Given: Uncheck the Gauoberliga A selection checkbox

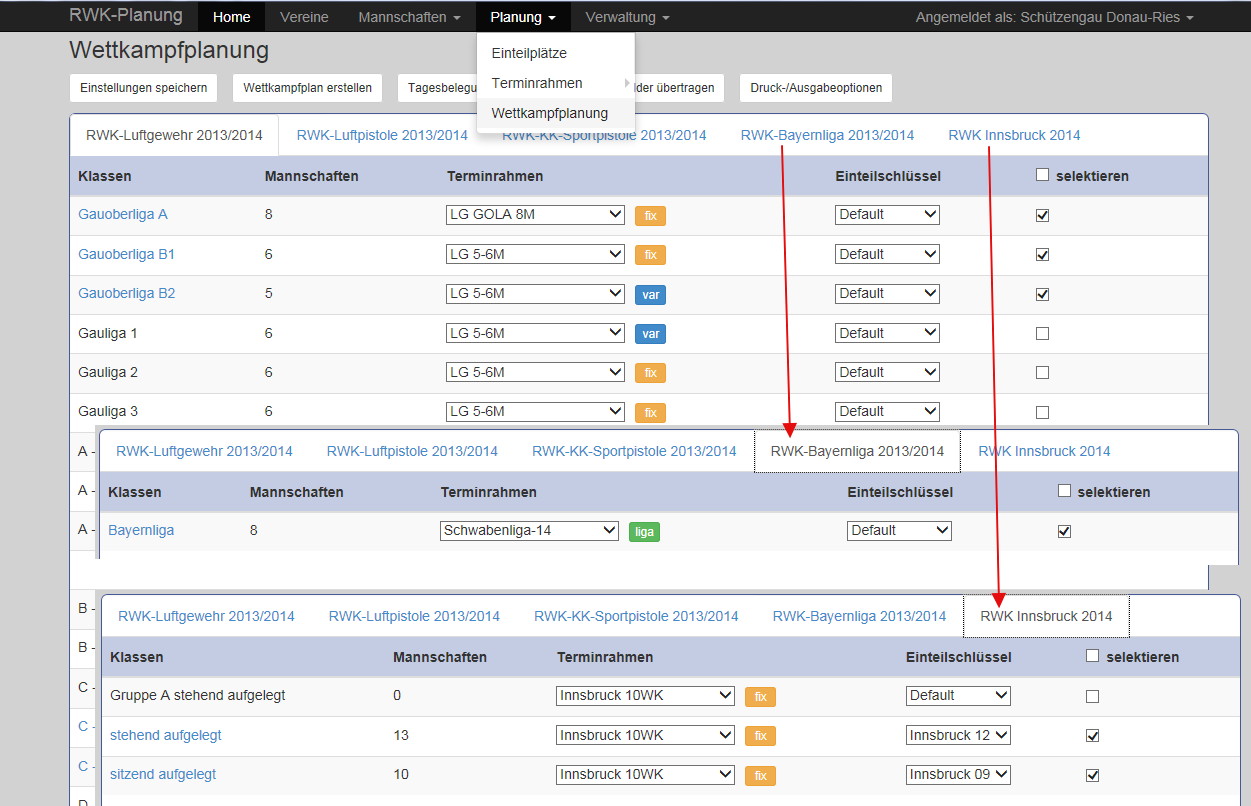Looking at the screenshot, I should [1042, 215].
